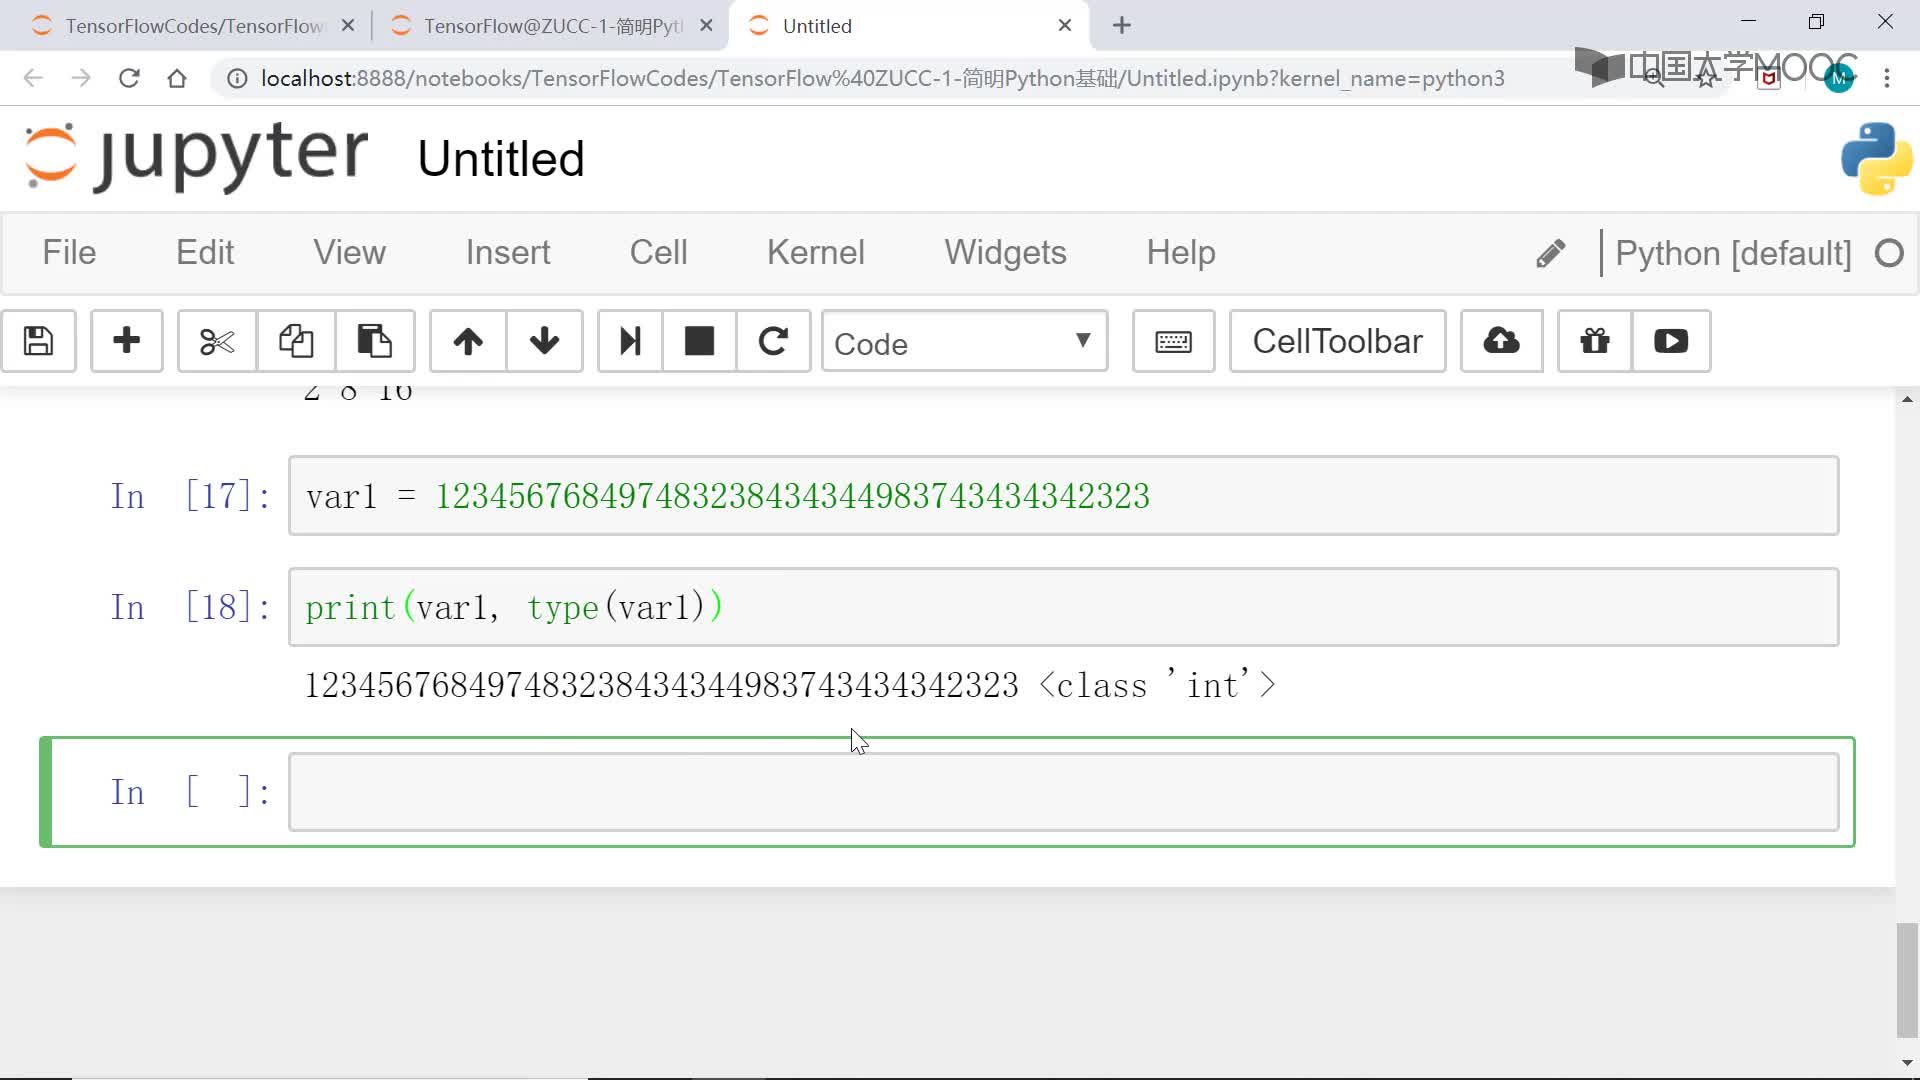The image size is (1920, 1080).
Task: Open the Insert menu
Action: click(508, 252)
